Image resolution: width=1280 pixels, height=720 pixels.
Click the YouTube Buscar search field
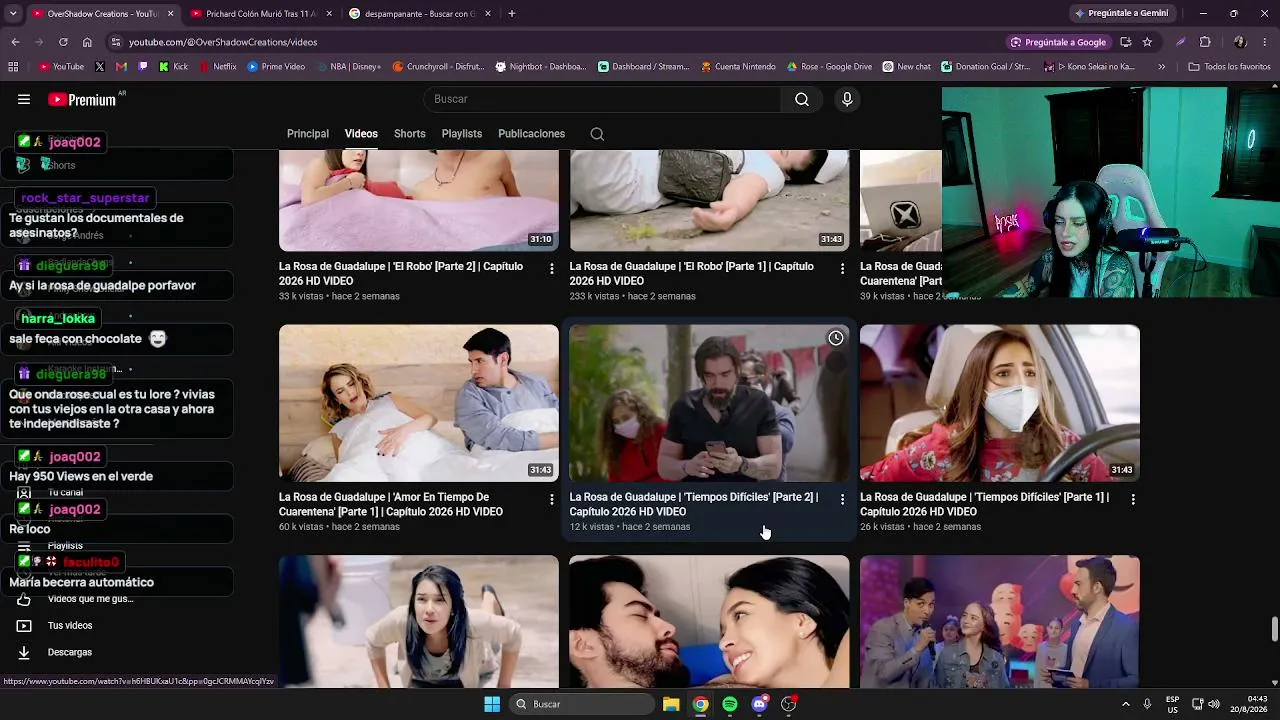point(603,99)
